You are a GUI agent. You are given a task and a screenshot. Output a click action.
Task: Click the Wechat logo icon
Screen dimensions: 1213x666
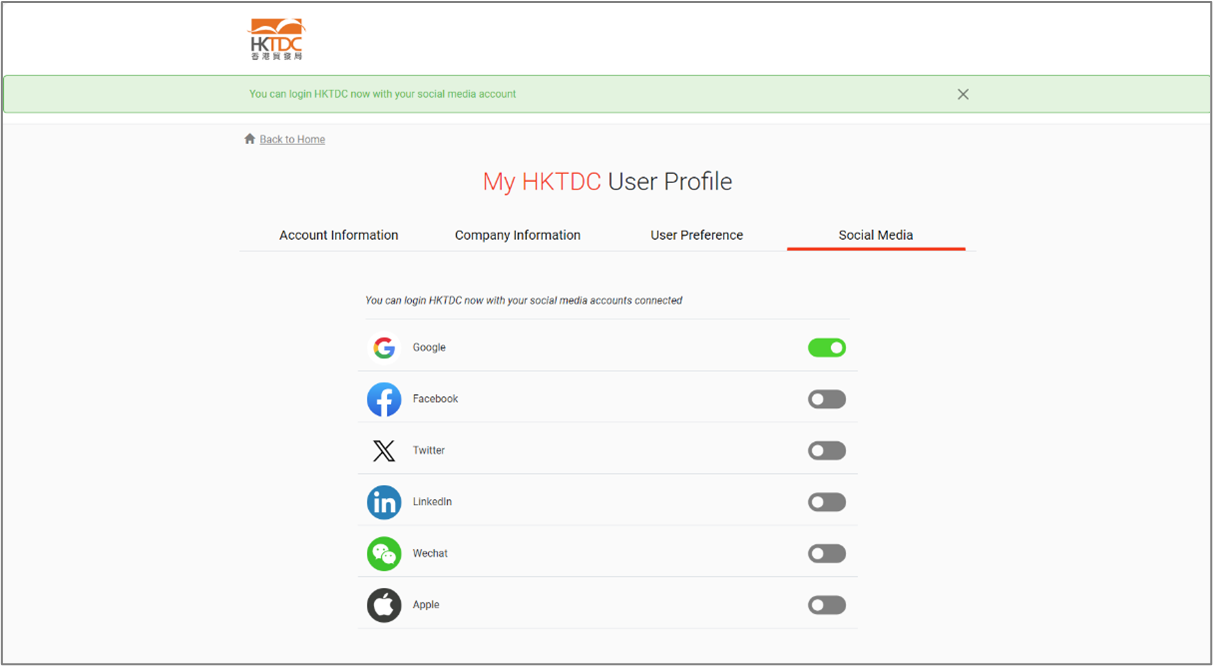click(384, 554)
